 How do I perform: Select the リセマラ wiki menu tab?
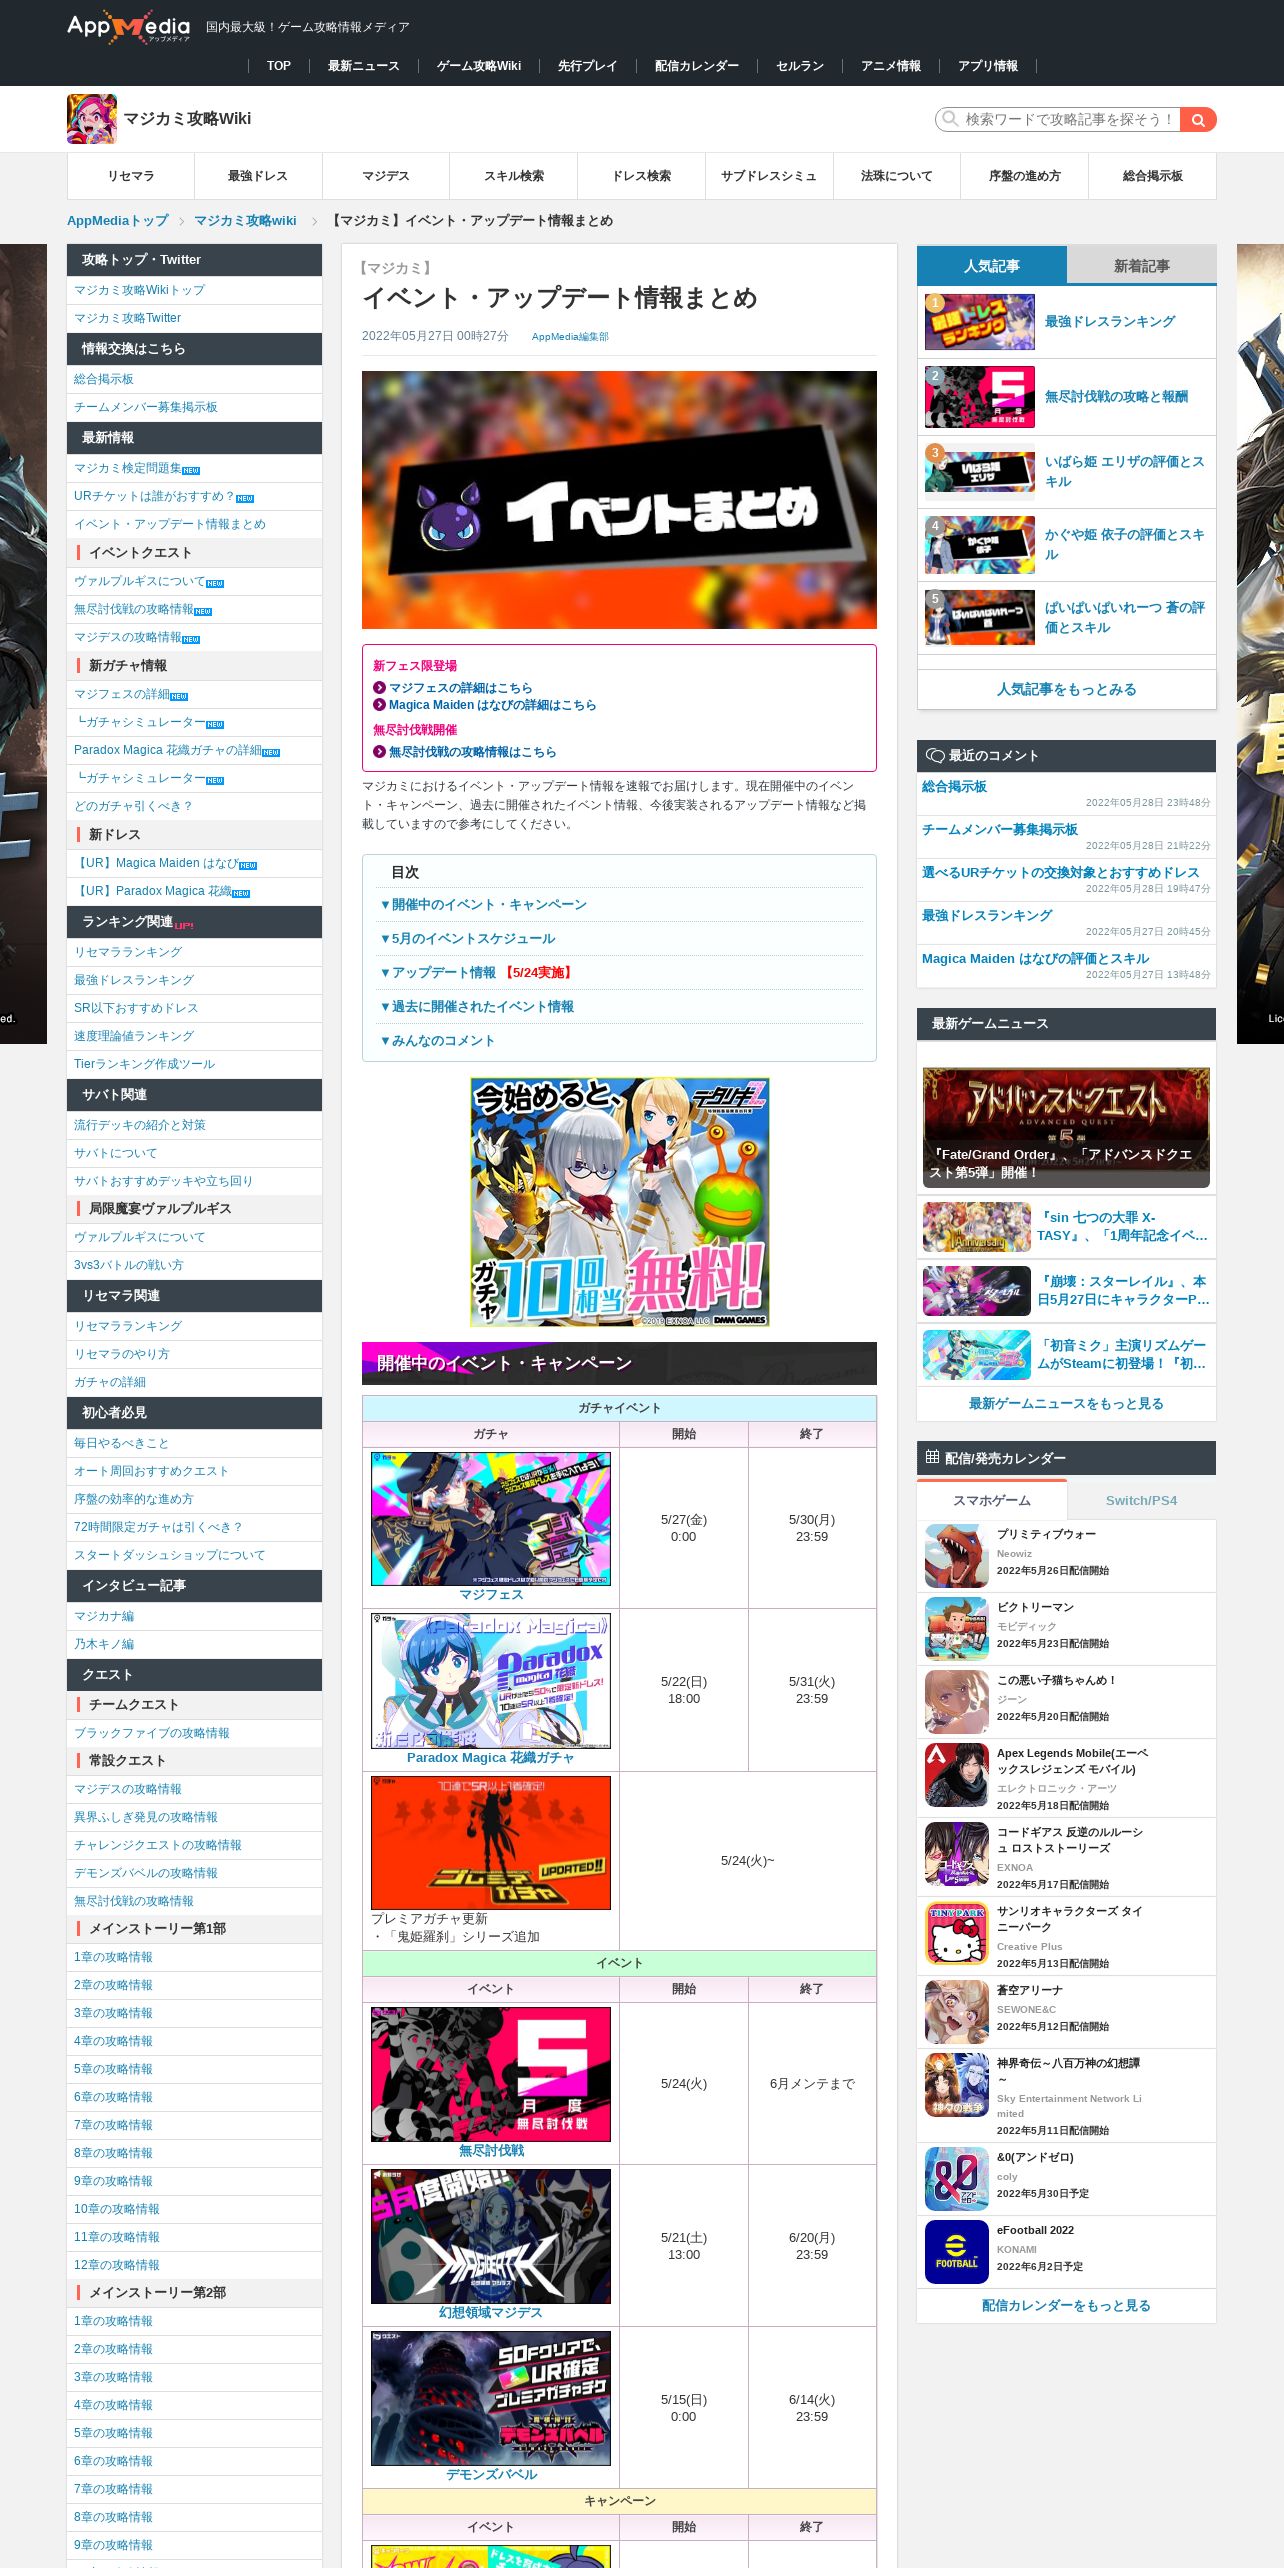tap(131, 176)
